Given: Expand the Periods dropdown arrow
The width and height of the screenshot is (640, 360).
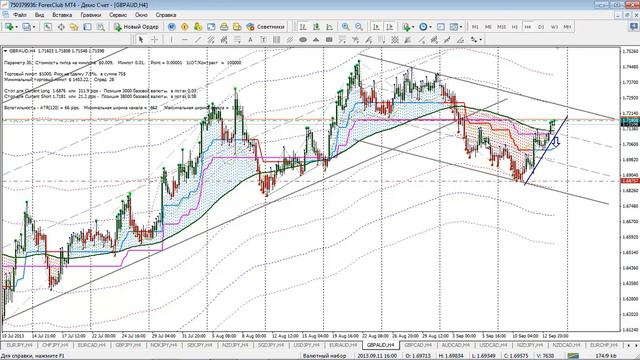Looking at the screenshot, I should 431,27.
